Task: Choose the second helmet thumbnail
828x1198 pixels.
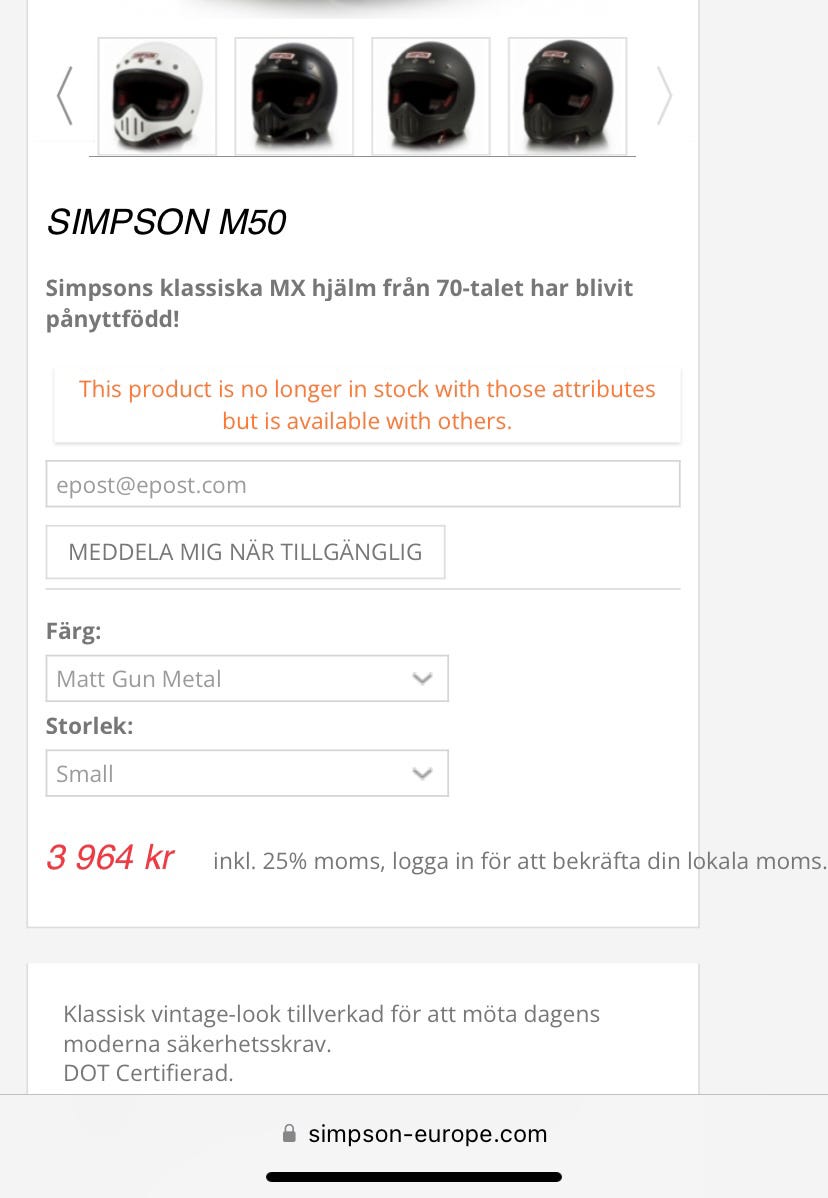Action: tap(294, 96)
